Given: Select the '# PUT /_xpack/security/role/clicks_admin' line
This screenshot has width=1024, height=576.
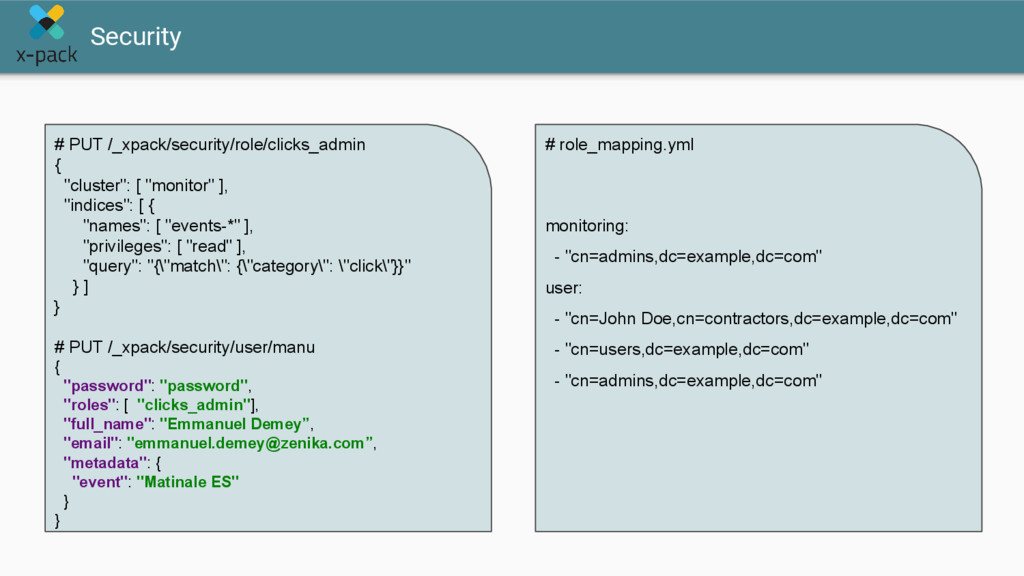Looking at the screenshot, I should pos(210,144).
